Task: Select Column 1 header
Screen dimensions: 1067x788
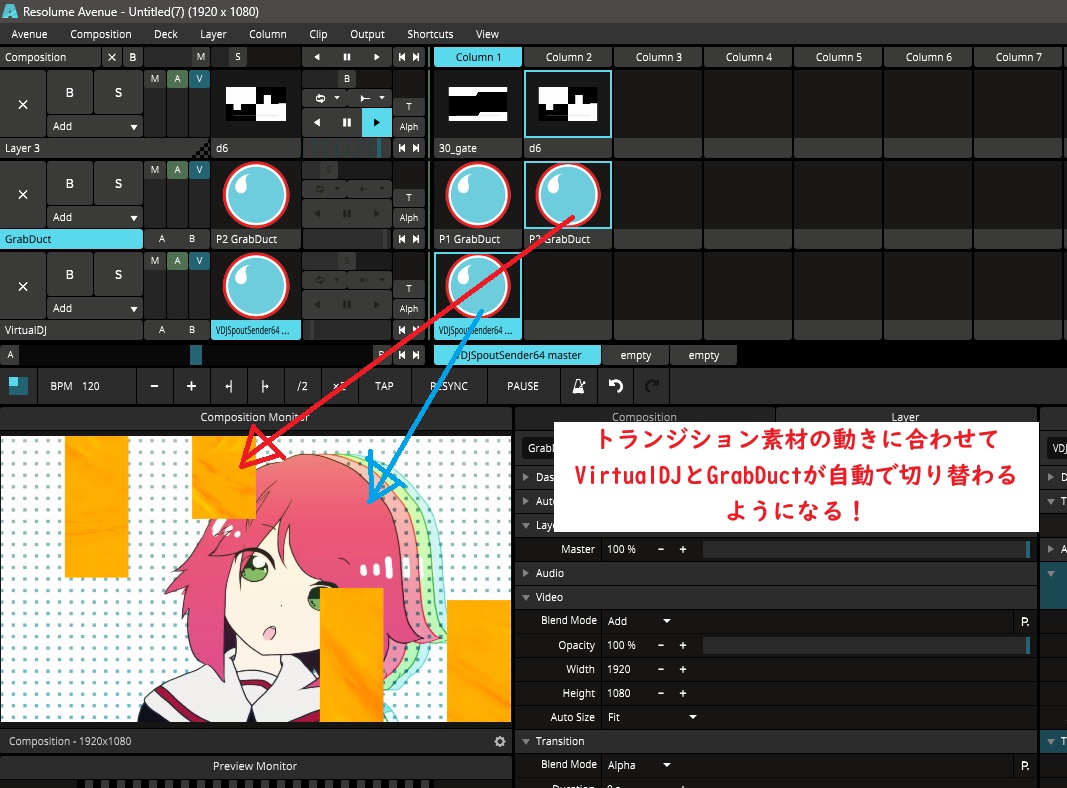Action: 478,57
